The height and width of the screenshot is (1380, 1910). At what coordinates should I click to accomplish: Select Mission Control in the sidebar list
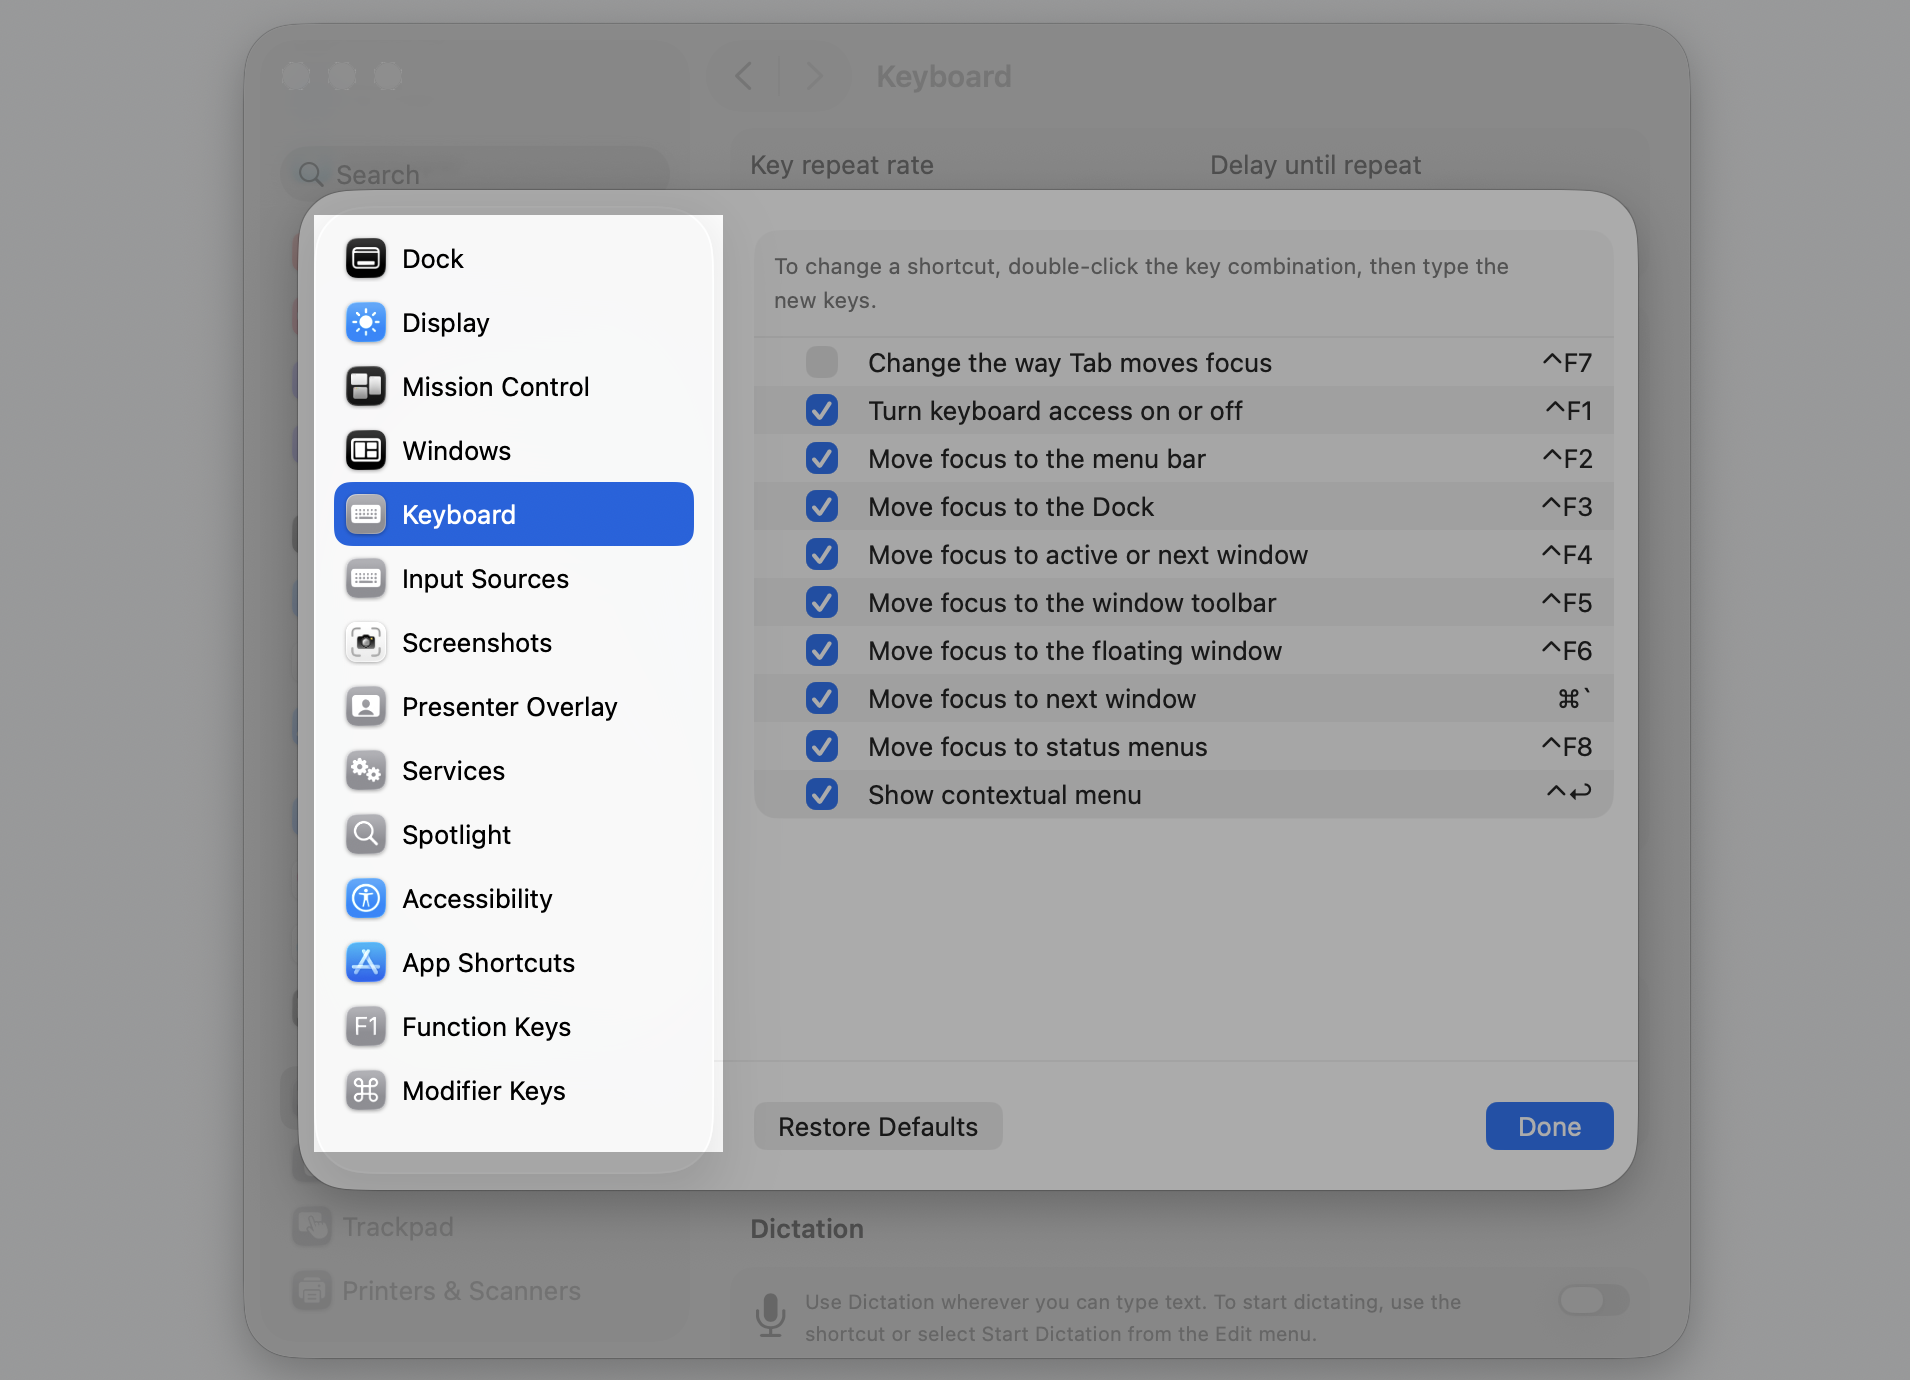tap(514, 387)
